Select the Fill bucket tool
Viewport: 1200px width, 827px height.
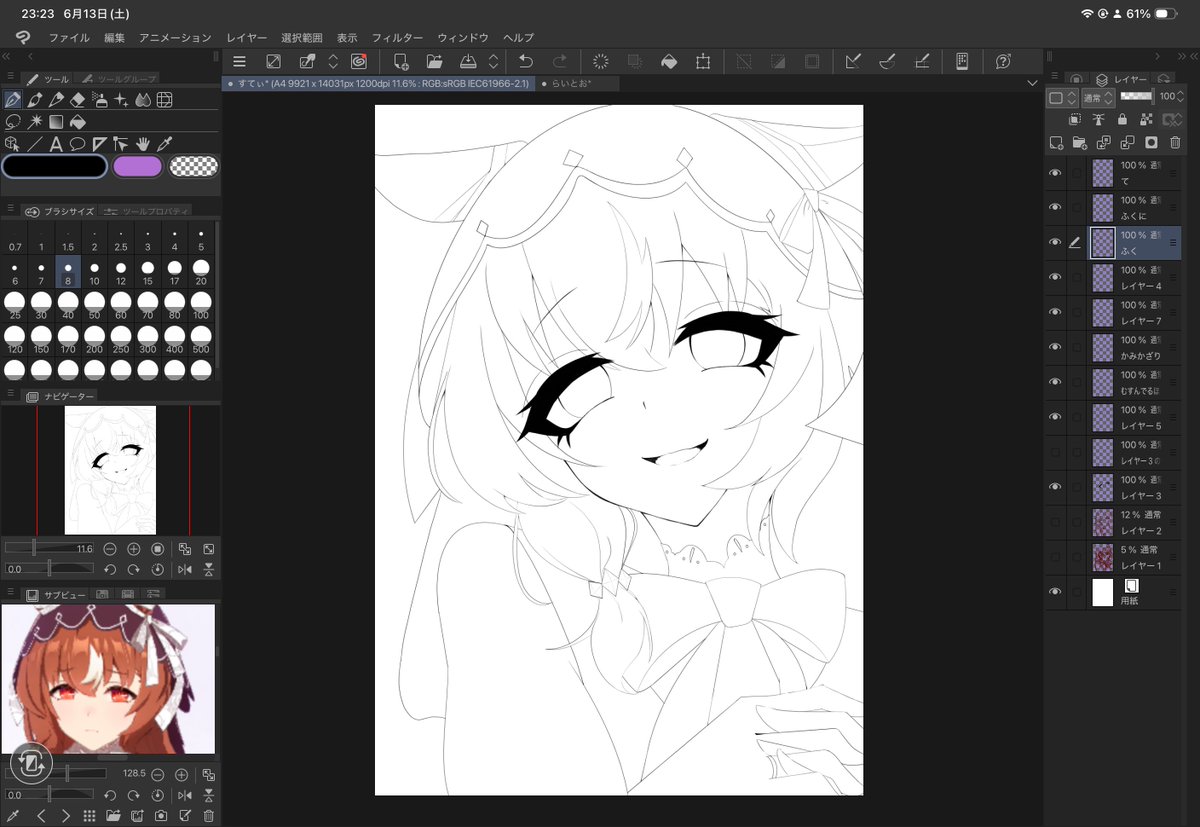(x=78, y=121)
